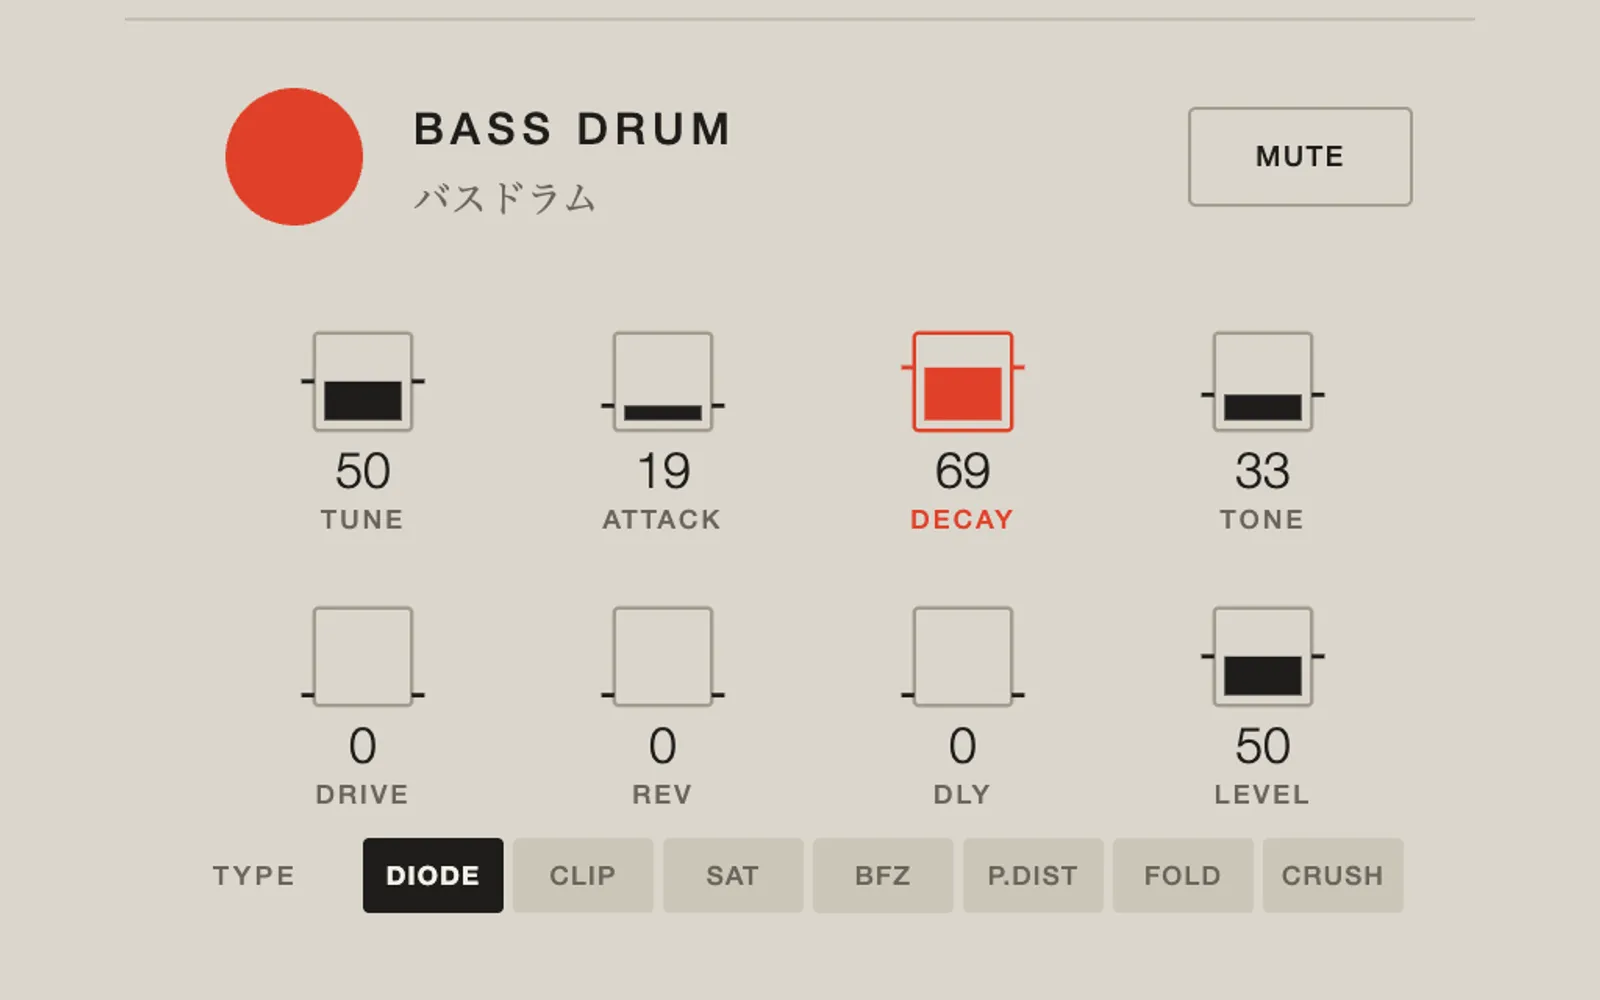This screenshot has height=1000, width=1600.
Task: Switch distortion type to BFZ
Action: 883,875
